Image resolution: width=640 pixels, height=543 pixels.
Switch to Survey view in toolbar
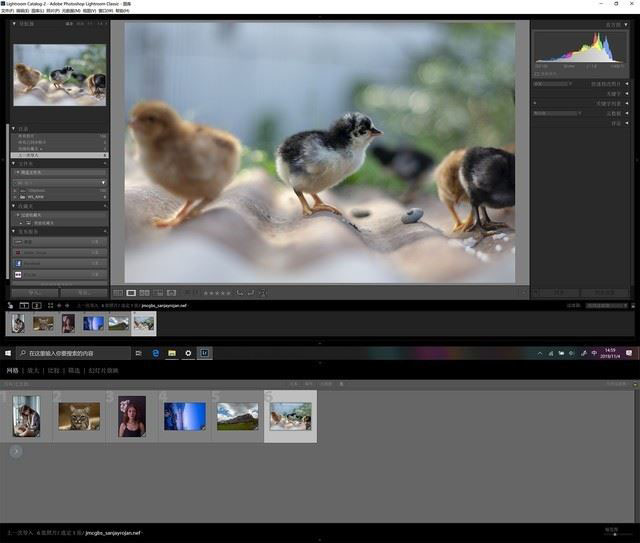tap(158, 293)
